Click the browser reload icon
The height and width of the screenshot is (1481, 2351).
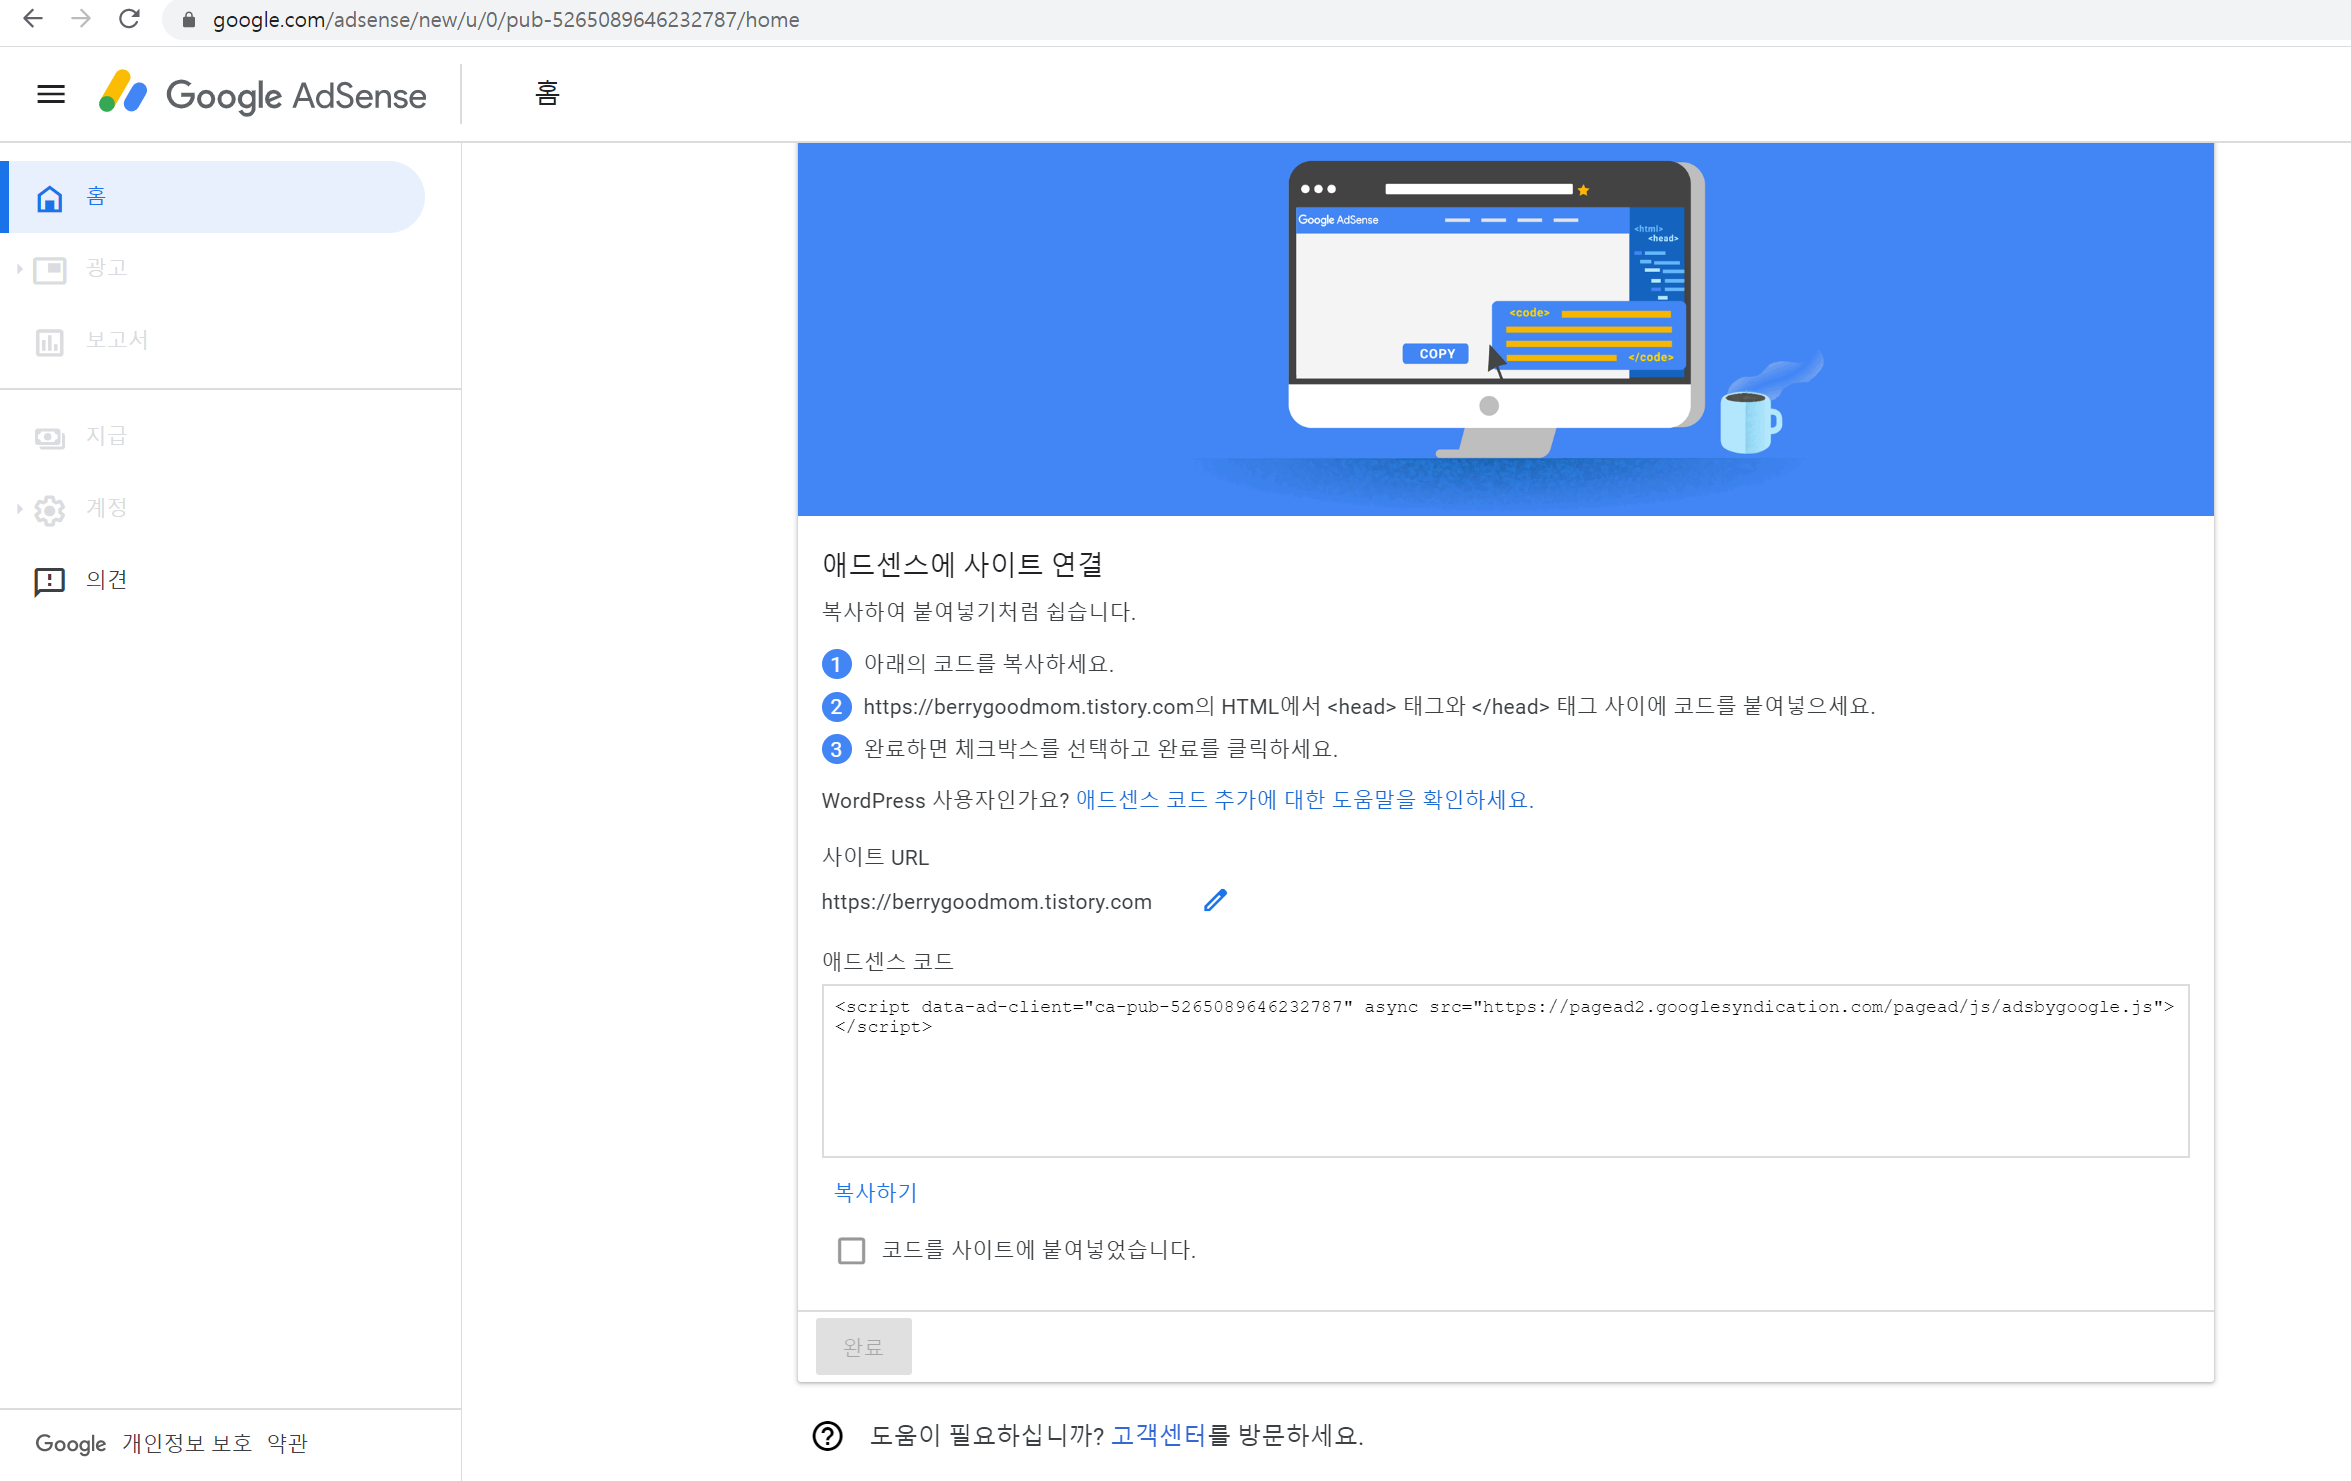point(129,19)
